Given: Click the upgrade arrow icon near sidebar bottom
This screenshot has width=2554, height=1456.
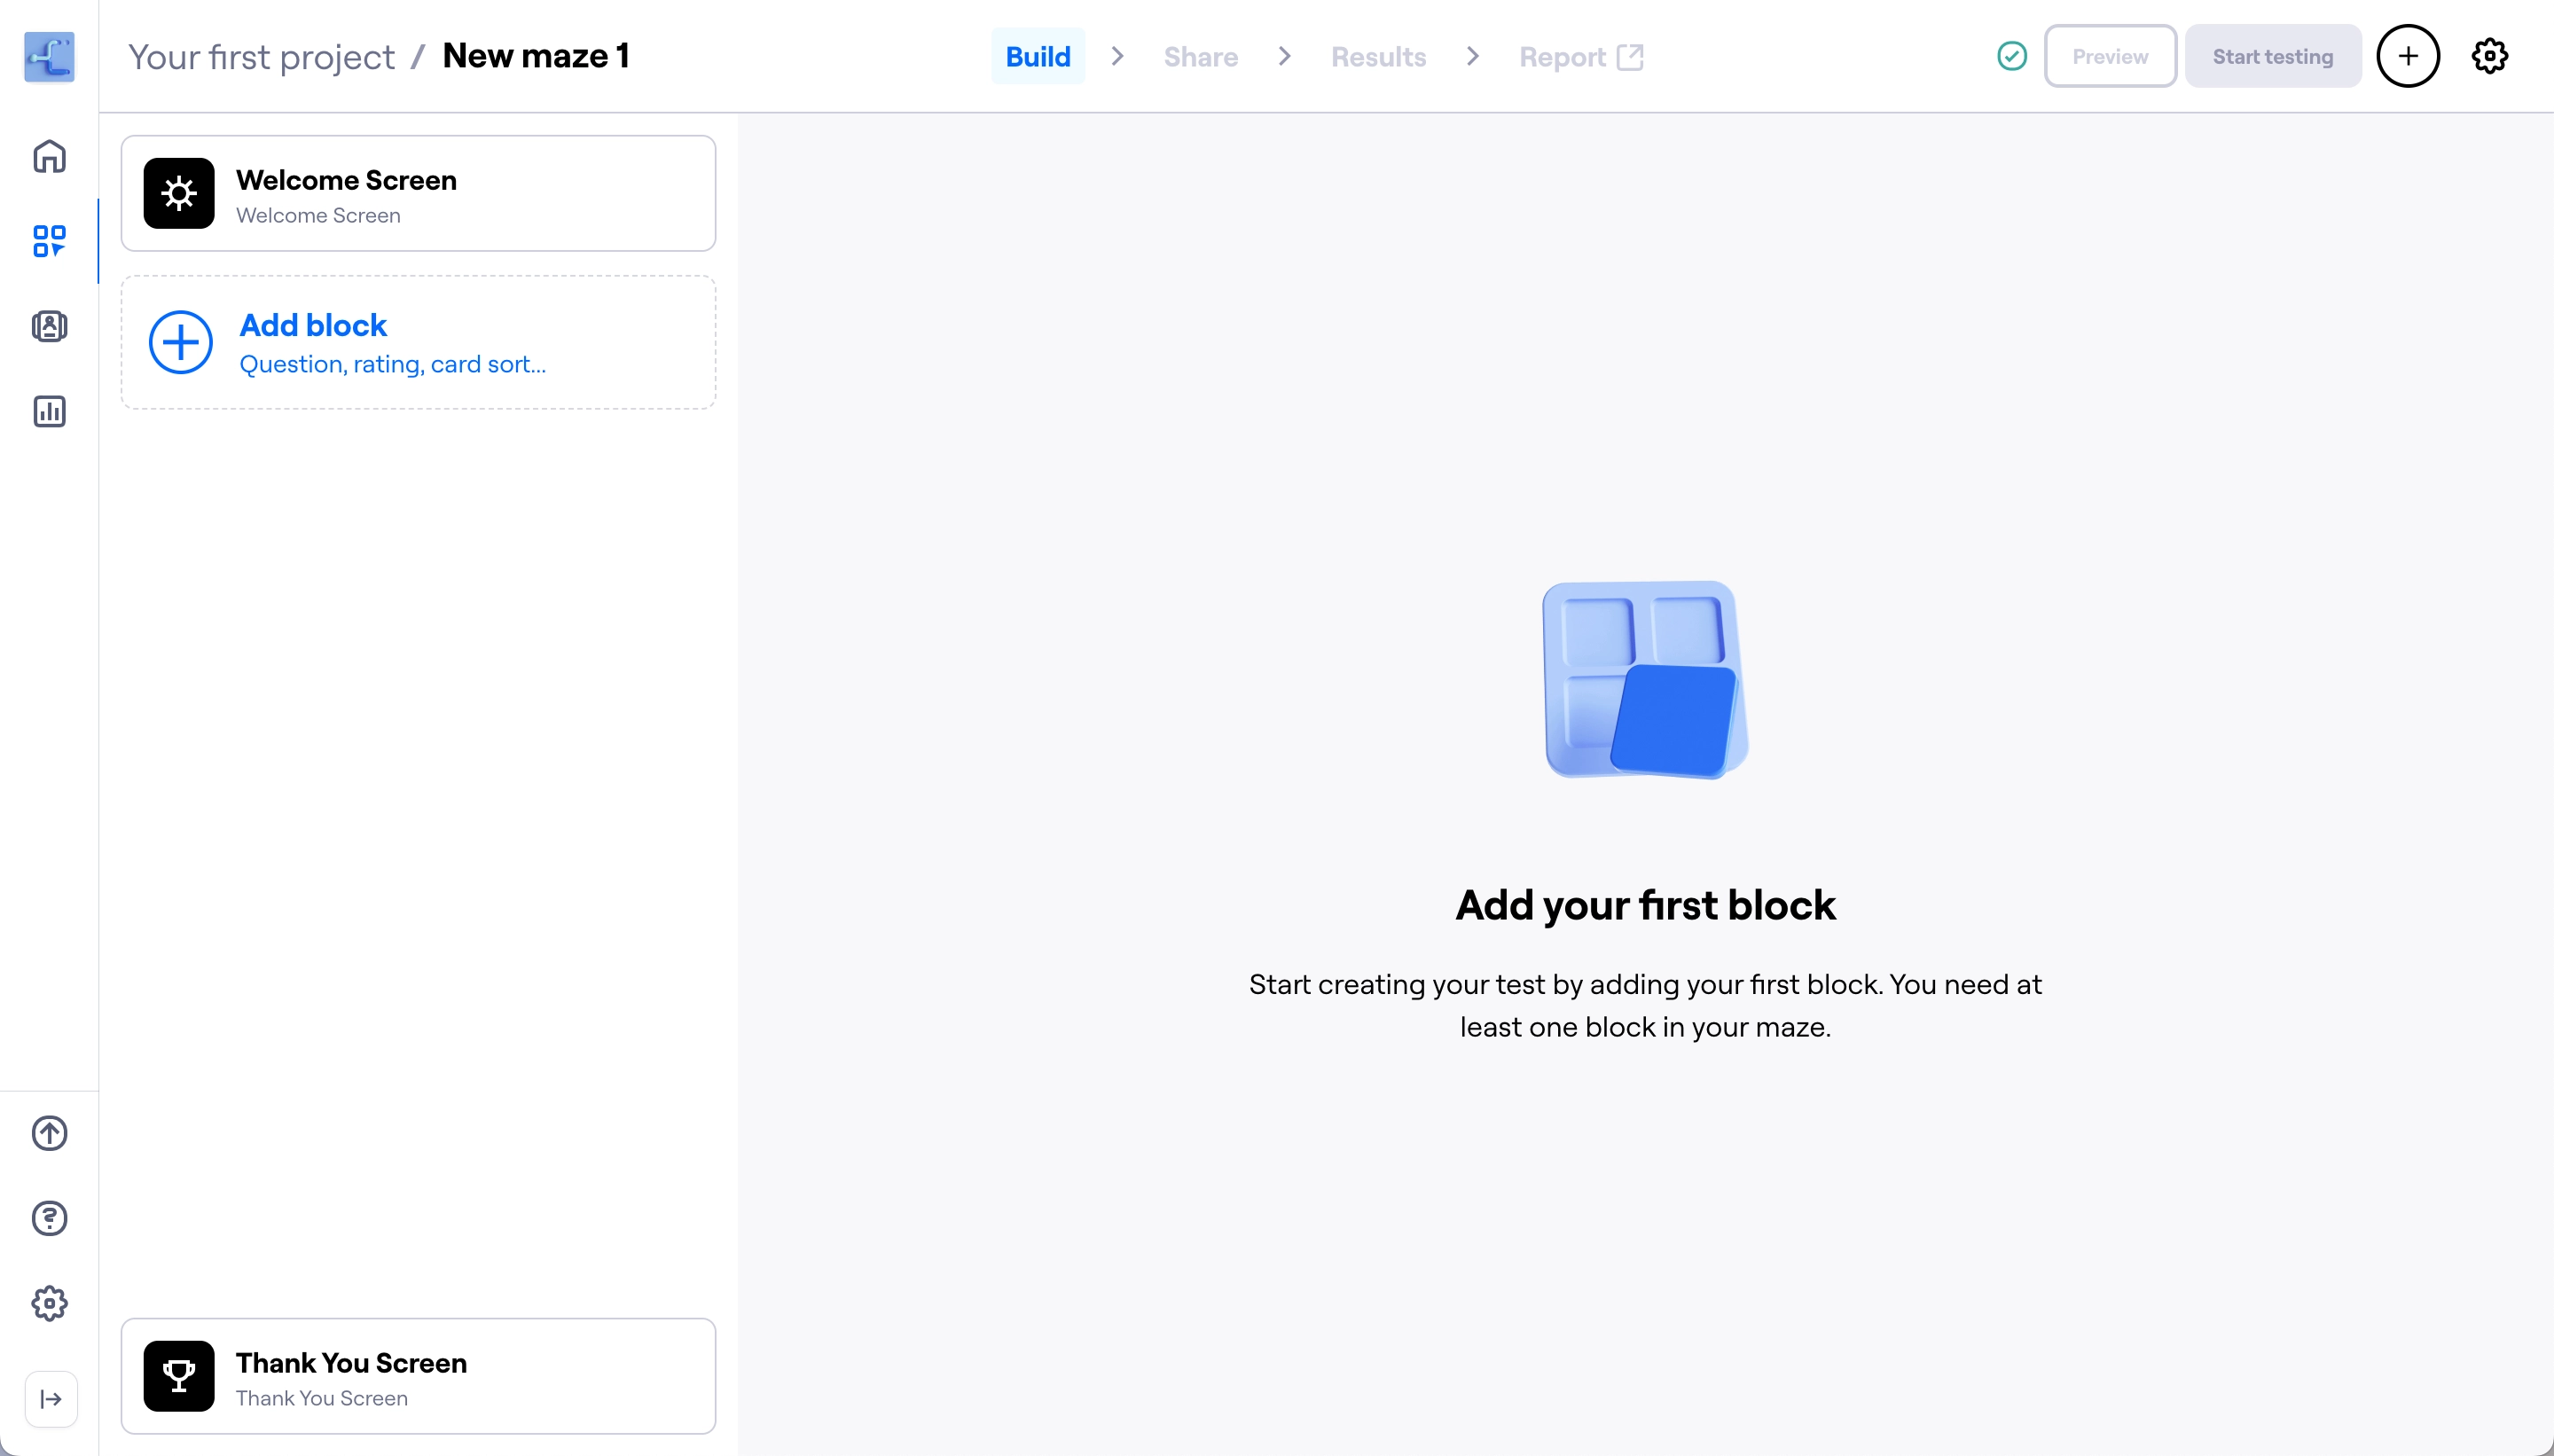Looking at the screenshot, I should pyautogui.click(x=49, y=1133).
